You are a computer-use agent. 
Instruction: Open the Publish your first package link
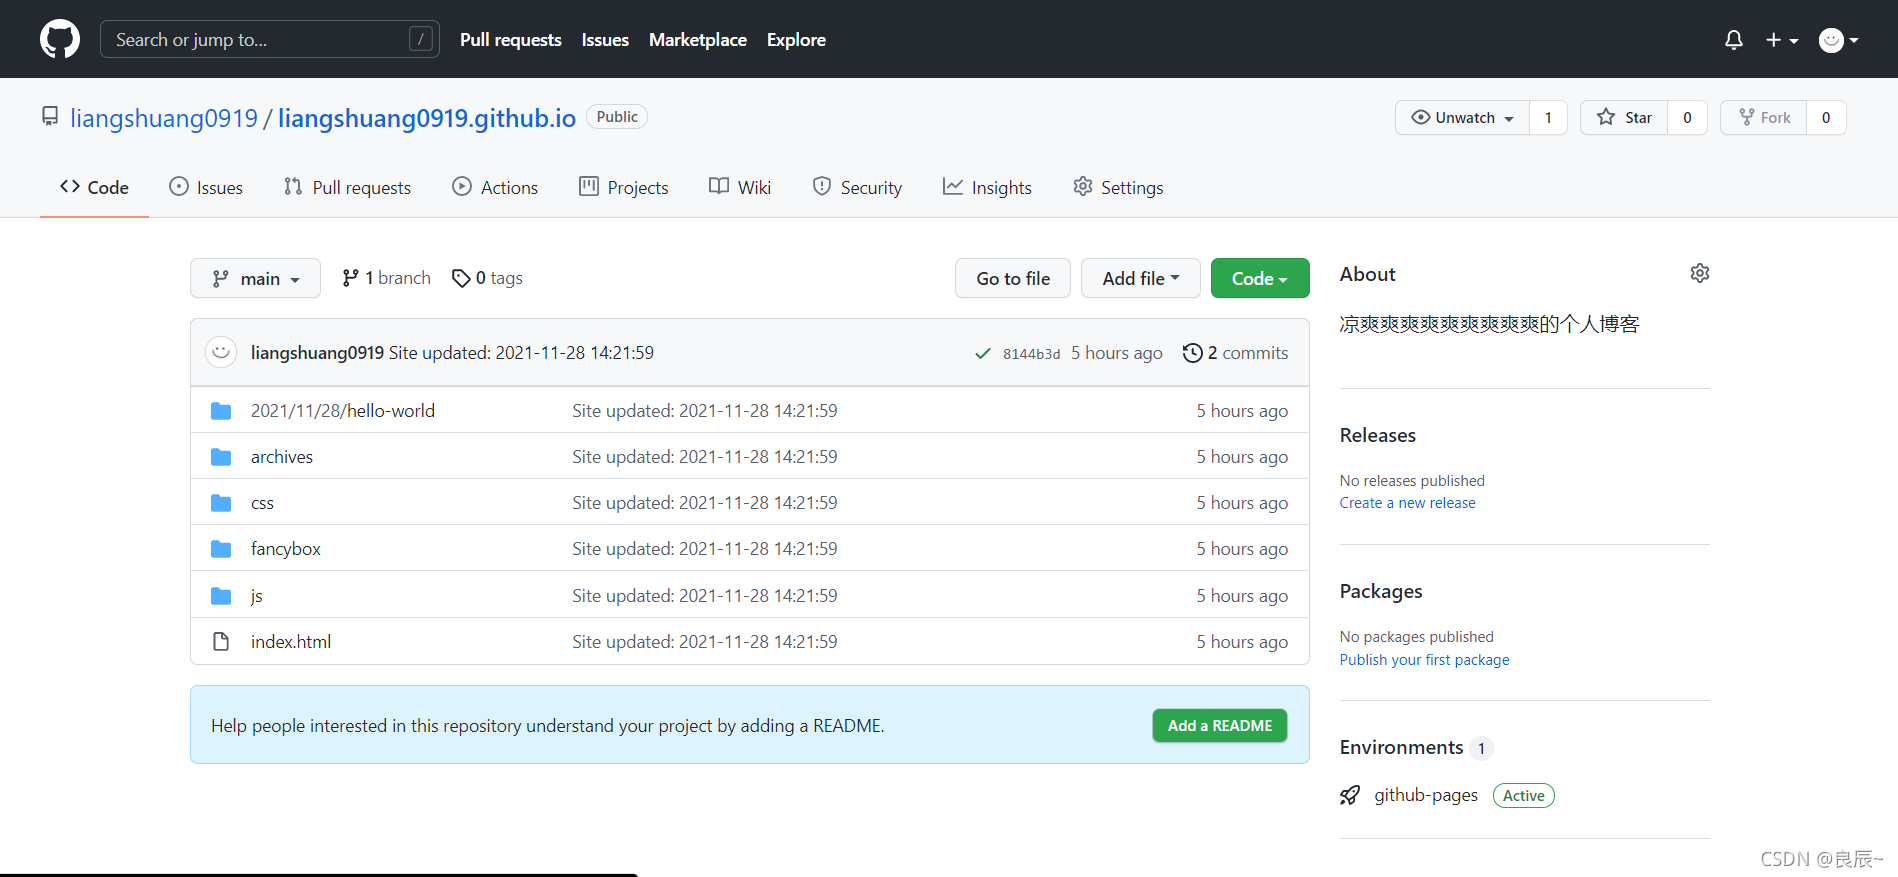pos(1424,660)
